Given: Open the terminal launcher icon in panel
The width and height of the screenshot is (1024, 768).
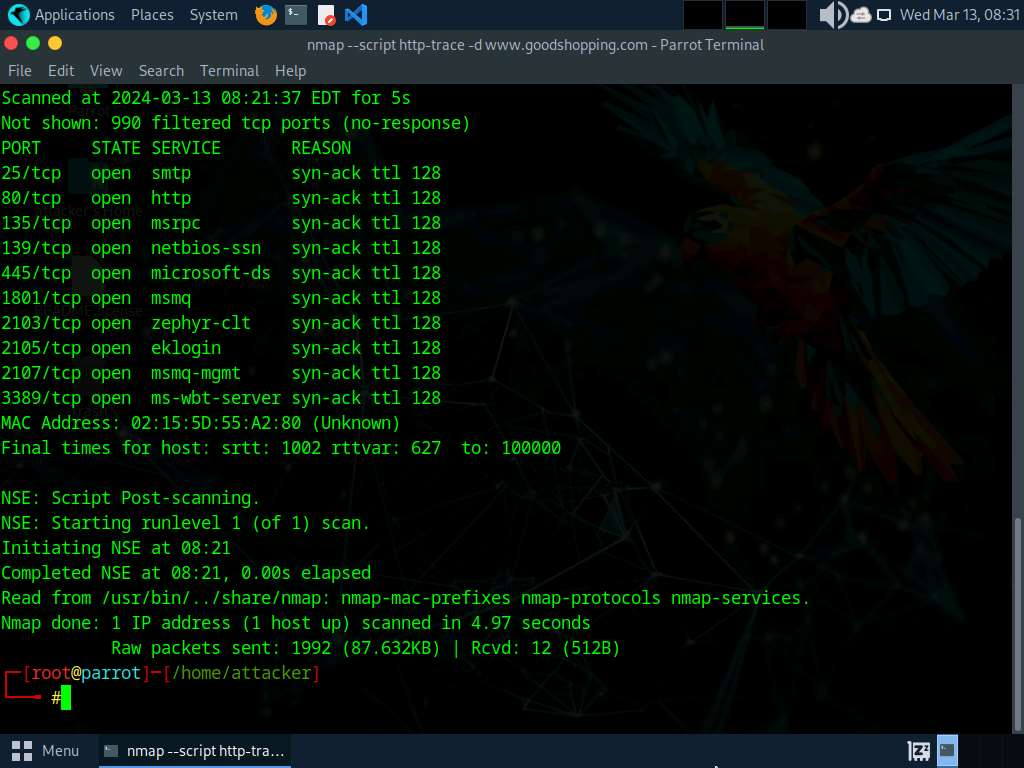Looking at the screenshot, I should click(x=295, y=15).
